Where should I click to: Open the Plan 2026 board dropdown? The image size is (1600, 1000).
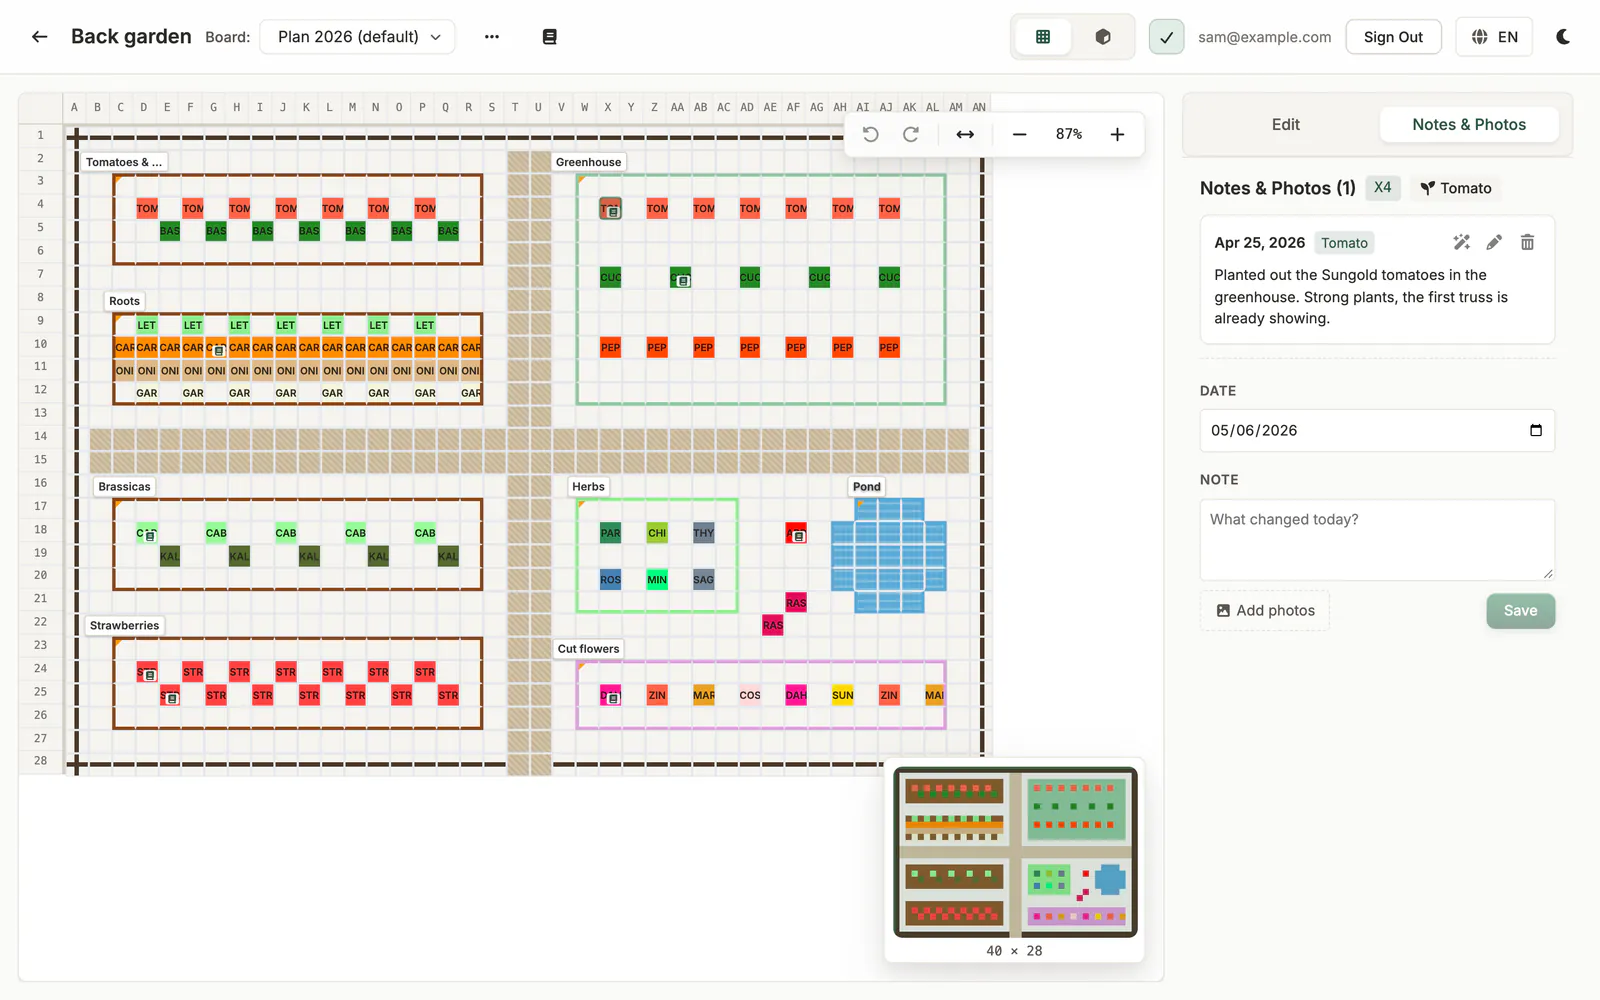(358, 37)
